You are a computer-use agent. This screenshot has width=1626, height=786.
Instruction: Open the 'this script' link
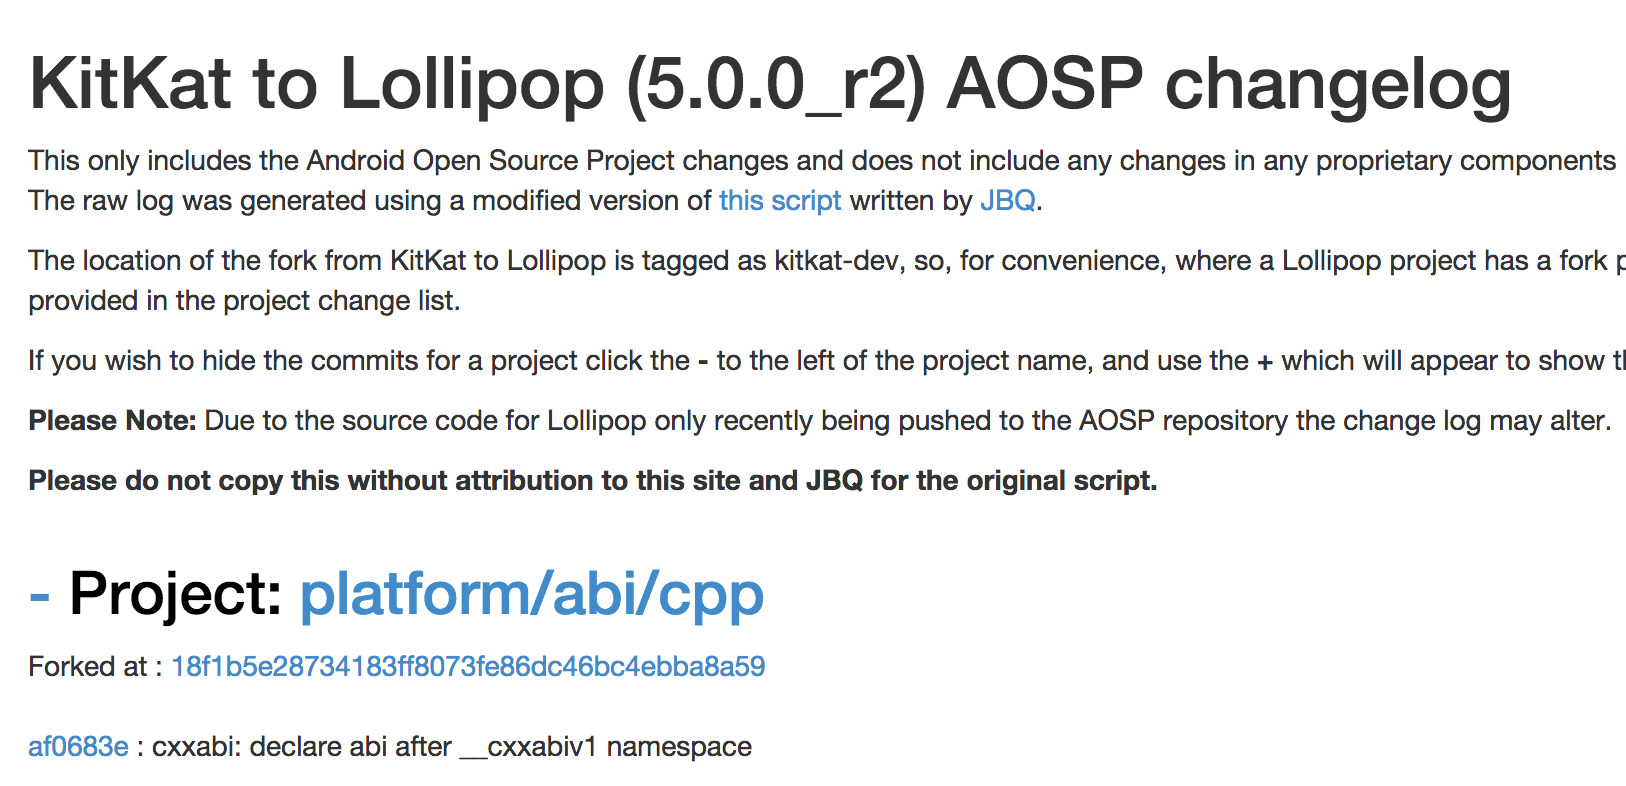point(780,201)
